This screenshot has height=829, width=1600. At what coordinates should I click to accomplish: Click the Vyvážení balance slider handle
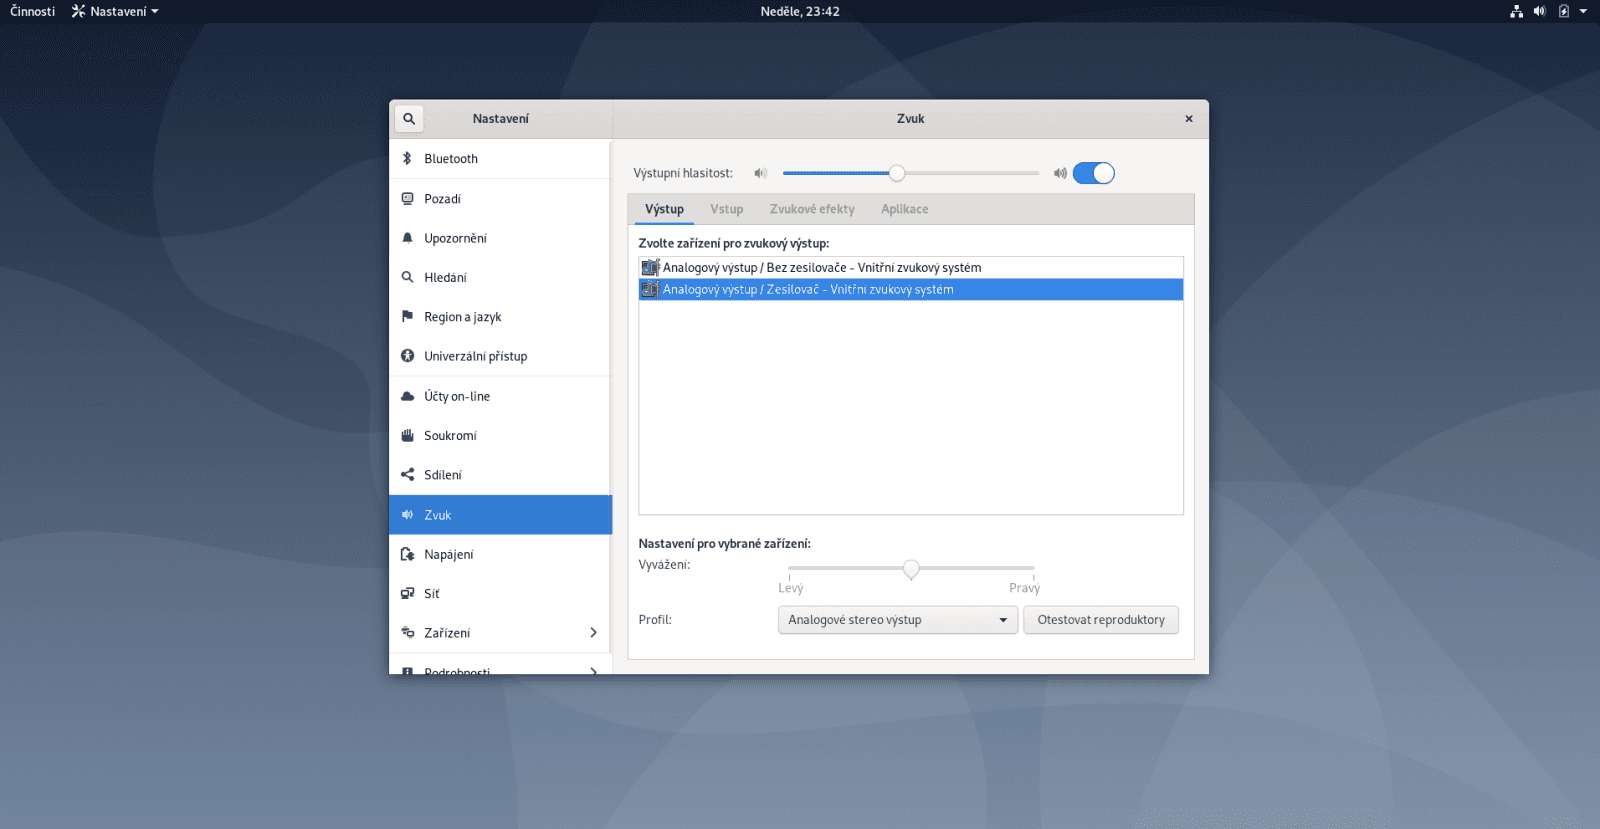coord(911,569)
